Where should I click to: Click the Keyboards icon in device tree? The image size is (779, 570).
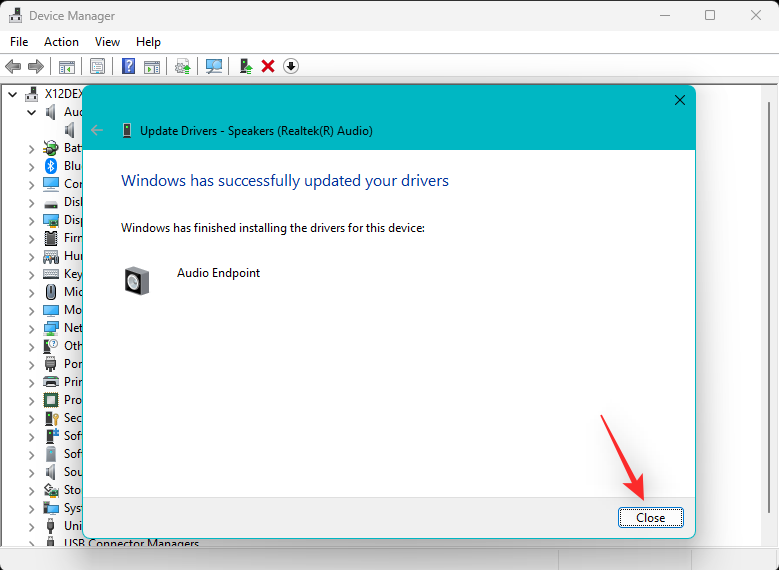pyautogui.click(x=51, y=274)
